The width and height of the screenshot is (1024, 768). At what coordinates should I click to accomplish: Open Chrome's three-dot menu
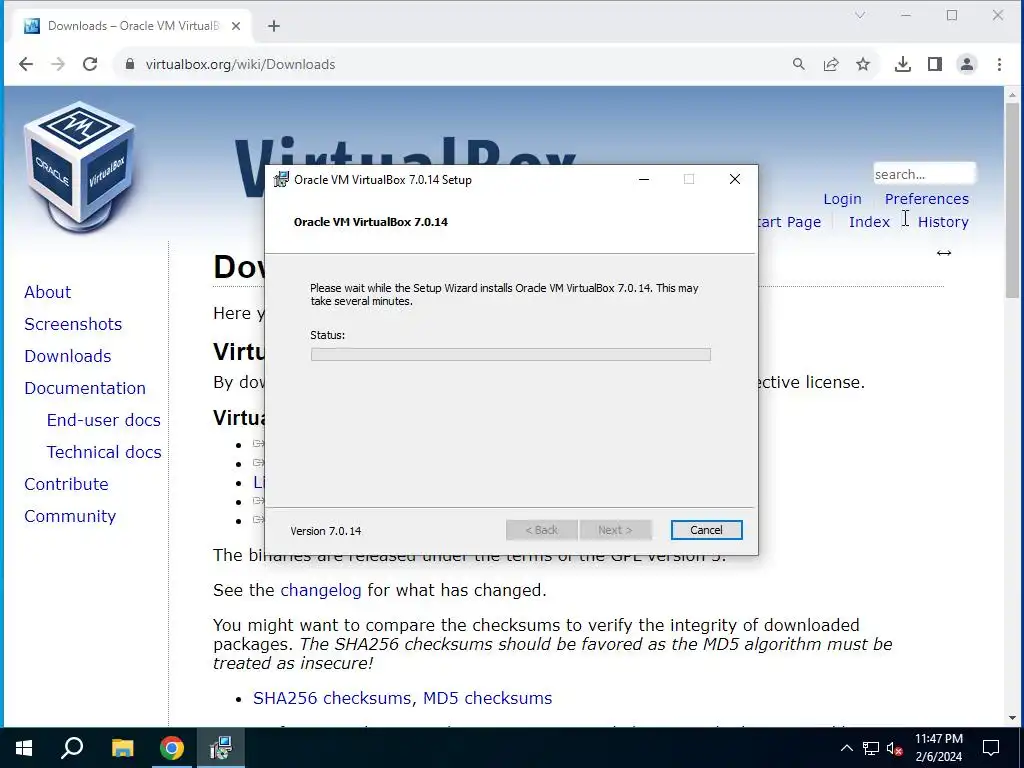point(999,64)
